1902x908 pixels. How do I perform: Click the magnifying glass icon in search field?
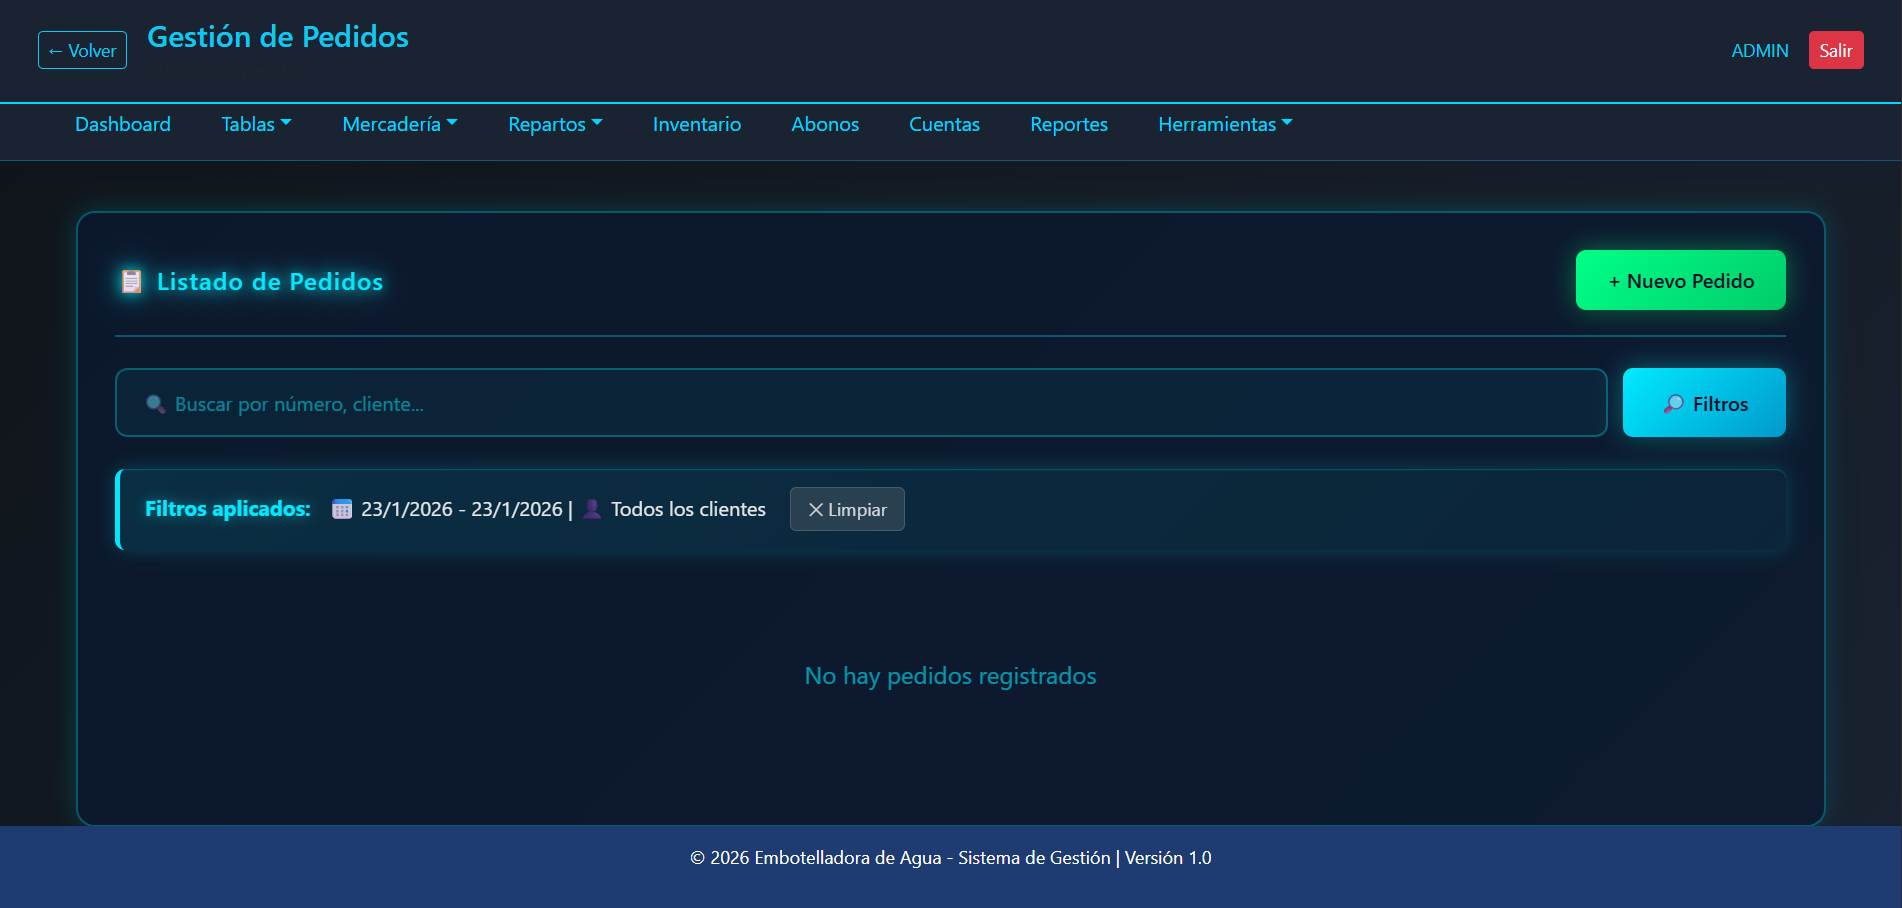point(156,404)
